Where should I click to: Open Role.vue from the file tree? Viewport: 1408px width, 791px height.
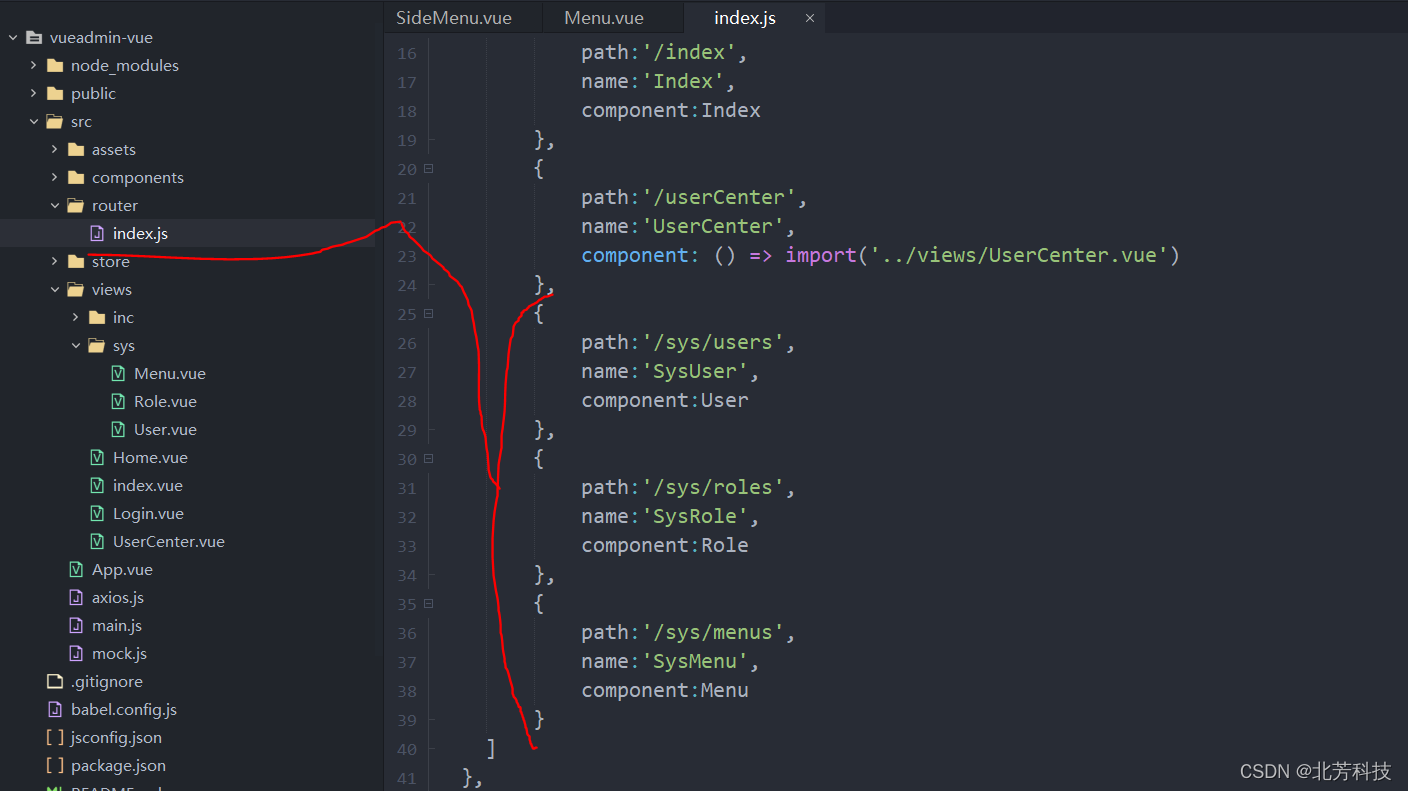165,402
